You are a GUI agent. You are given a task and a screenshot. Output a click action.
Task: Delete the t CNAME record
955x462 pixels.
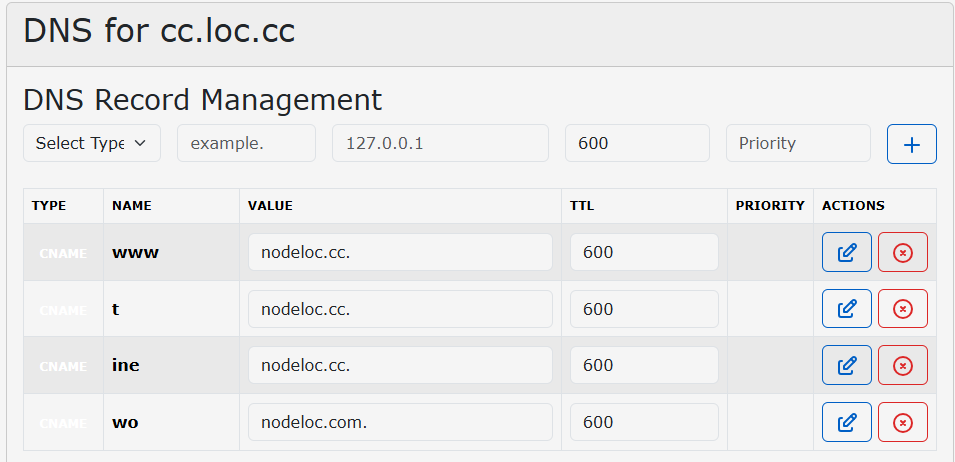pyautogui.click(x=902, y=309)
